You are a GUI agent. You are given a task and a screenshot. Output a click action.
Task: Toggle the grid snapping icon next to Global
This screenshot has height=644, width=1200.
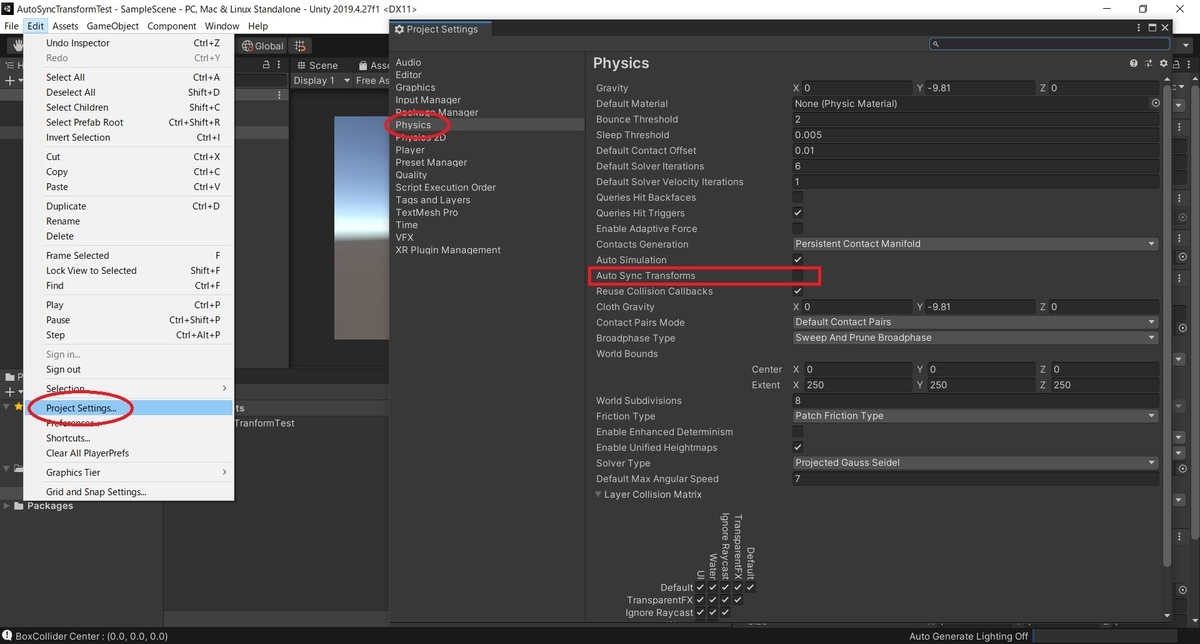[300, 46]
